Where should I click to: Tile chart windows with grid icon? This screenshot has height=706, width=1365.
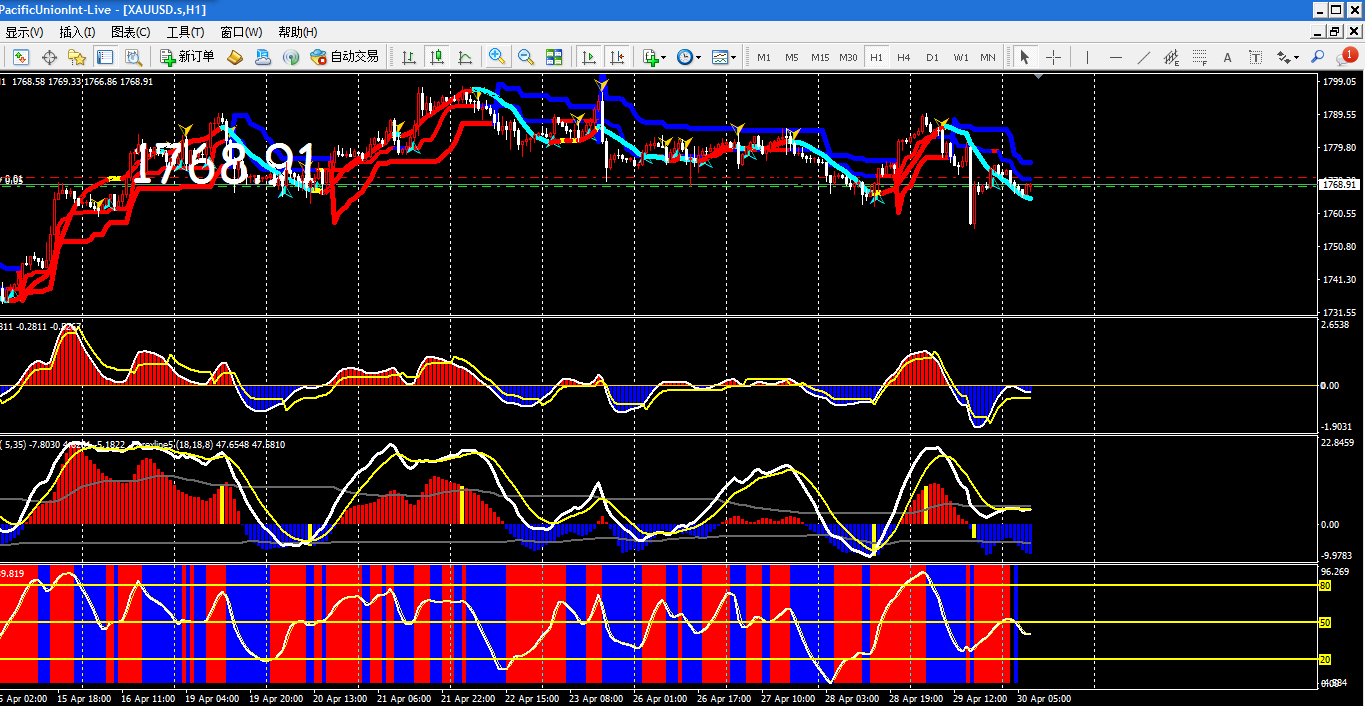pyautogui.click(x=554, y=57)
